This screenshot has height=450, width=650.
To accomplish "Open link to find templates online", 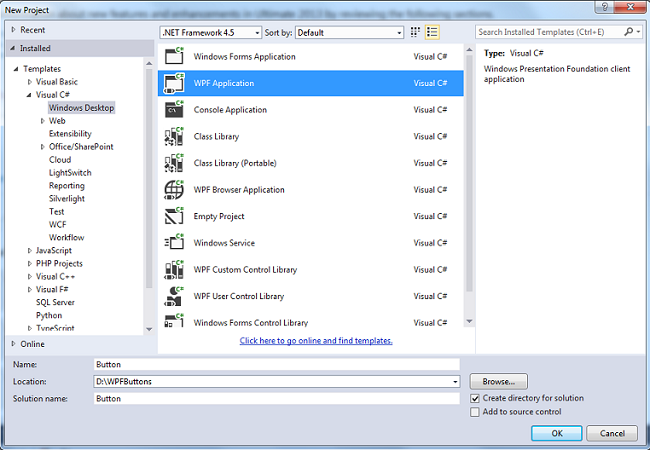I will (316, 341).
